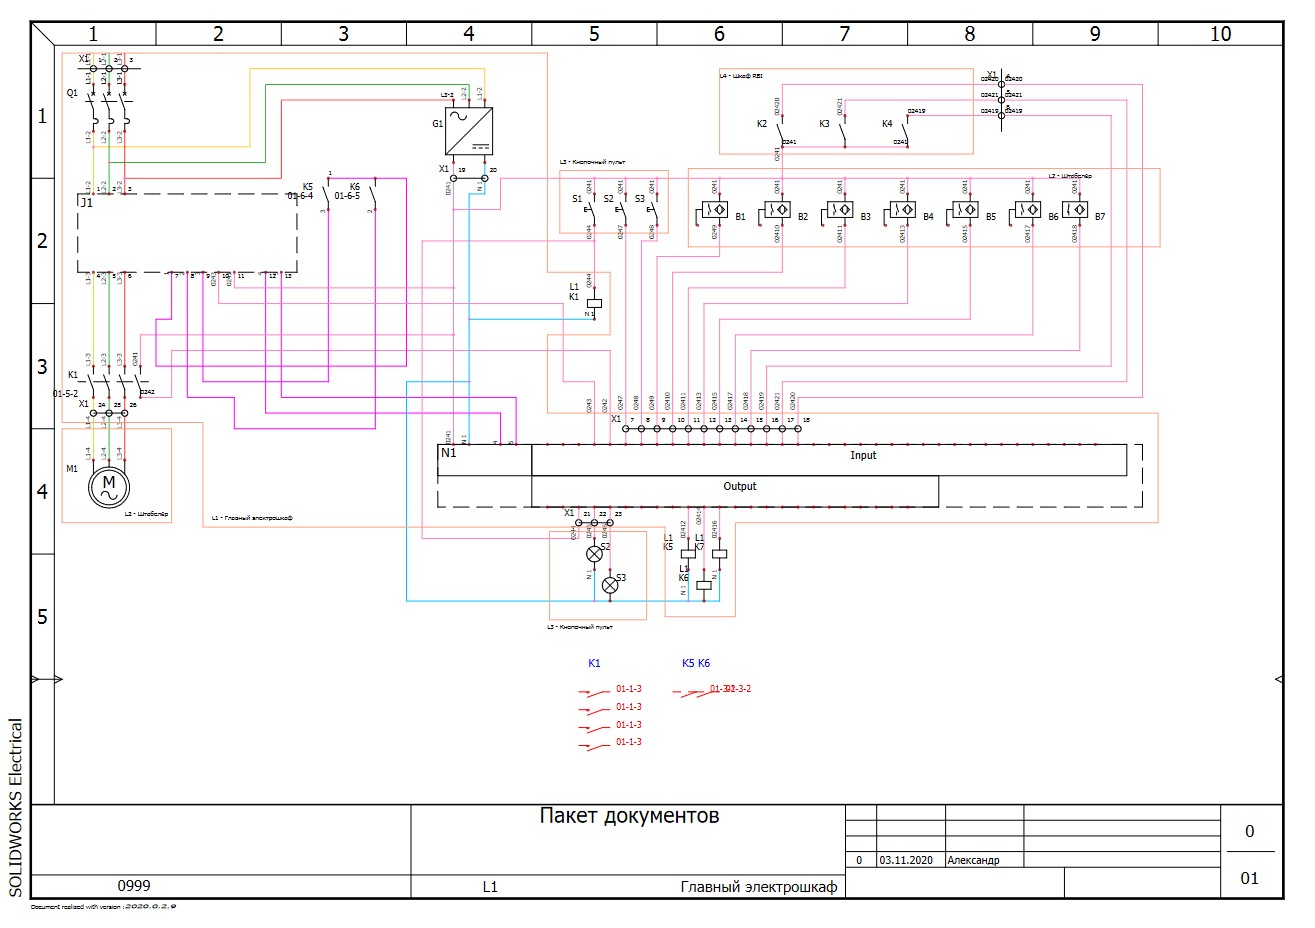
Task: Click the author name 'Александр'
Action: click(x=973, y=860)
